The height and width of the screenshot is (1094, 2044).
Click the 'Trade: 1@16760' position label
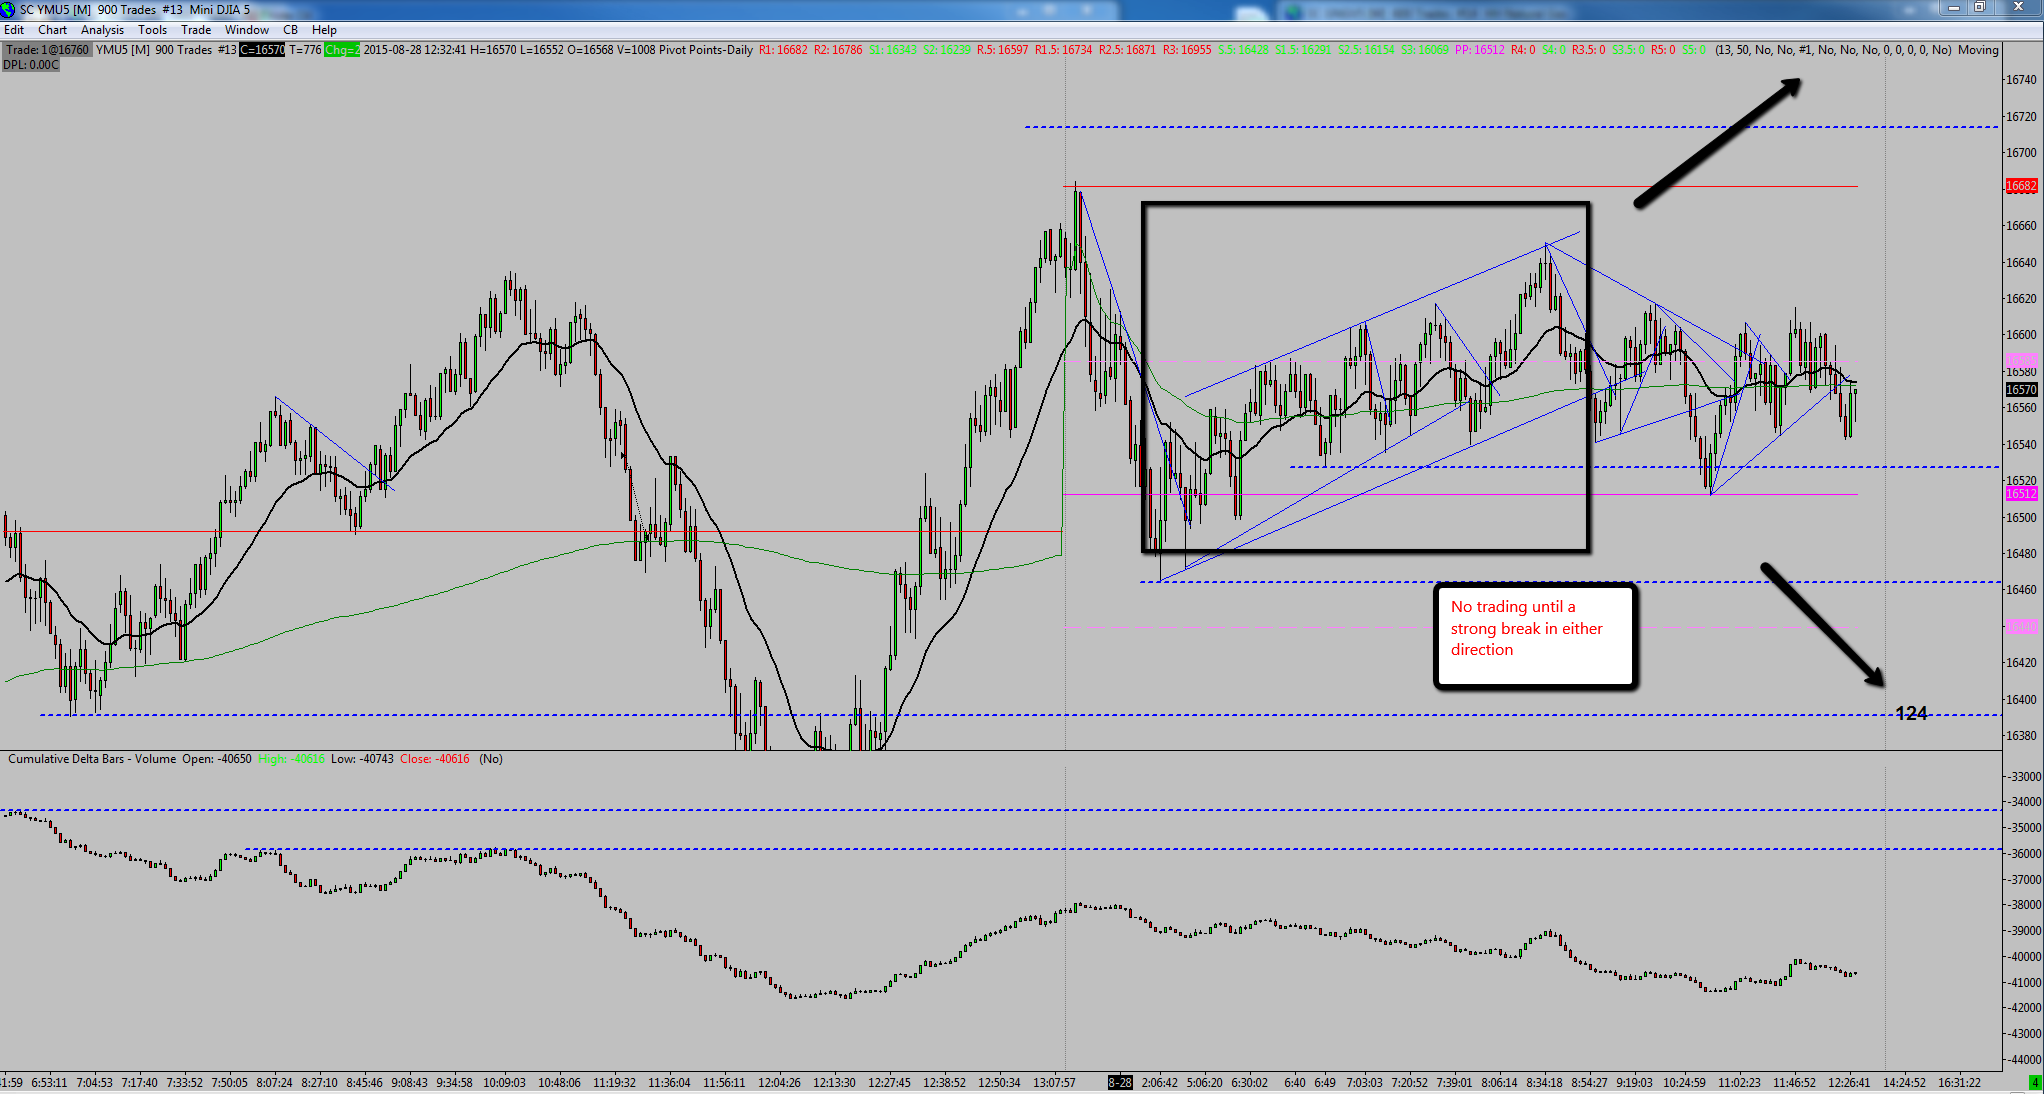[x=47, y=50]
